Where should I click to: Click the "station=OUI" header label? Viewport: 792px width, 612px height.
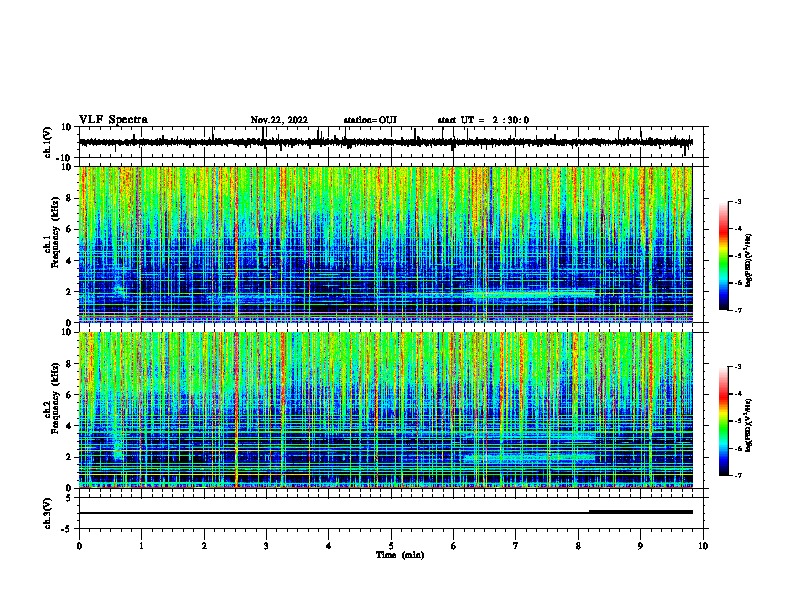[370, 120]
